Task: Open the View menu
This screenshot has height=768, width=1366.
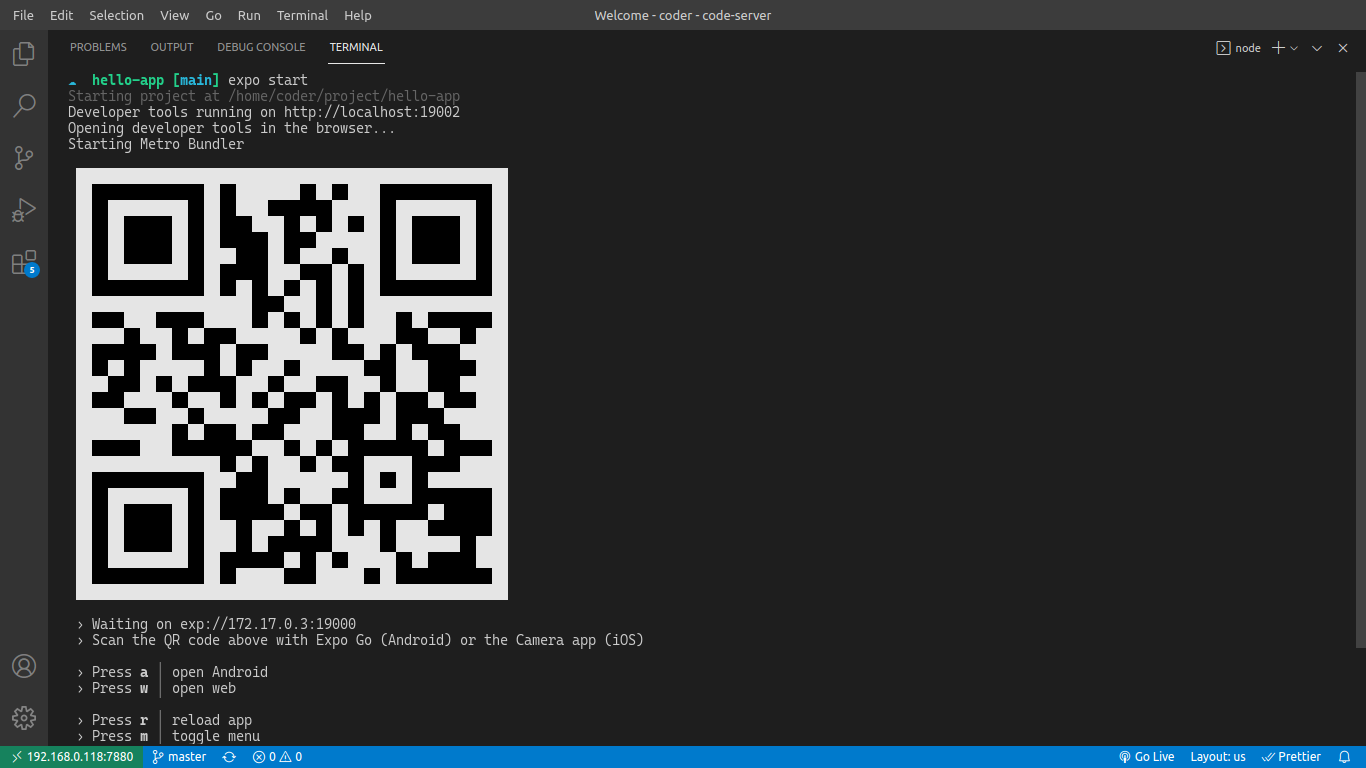Action: [174, 15]
